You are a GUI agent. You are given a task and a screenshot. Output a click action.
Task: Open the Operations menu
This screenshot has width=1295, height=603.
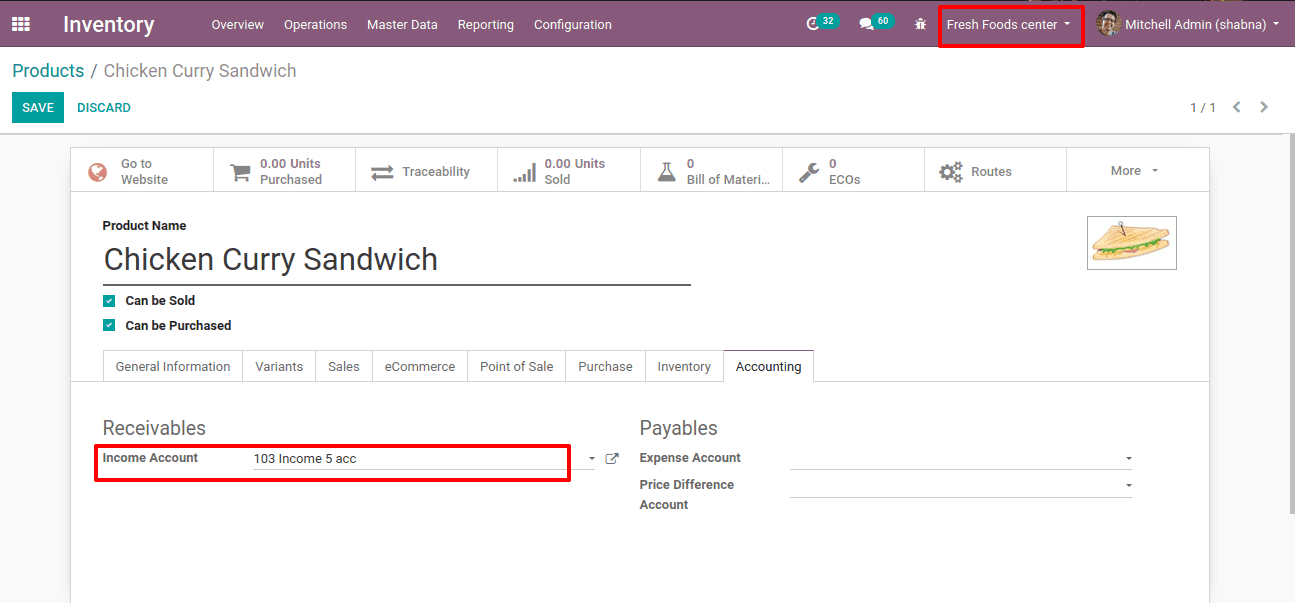click(x=315, y=24)
